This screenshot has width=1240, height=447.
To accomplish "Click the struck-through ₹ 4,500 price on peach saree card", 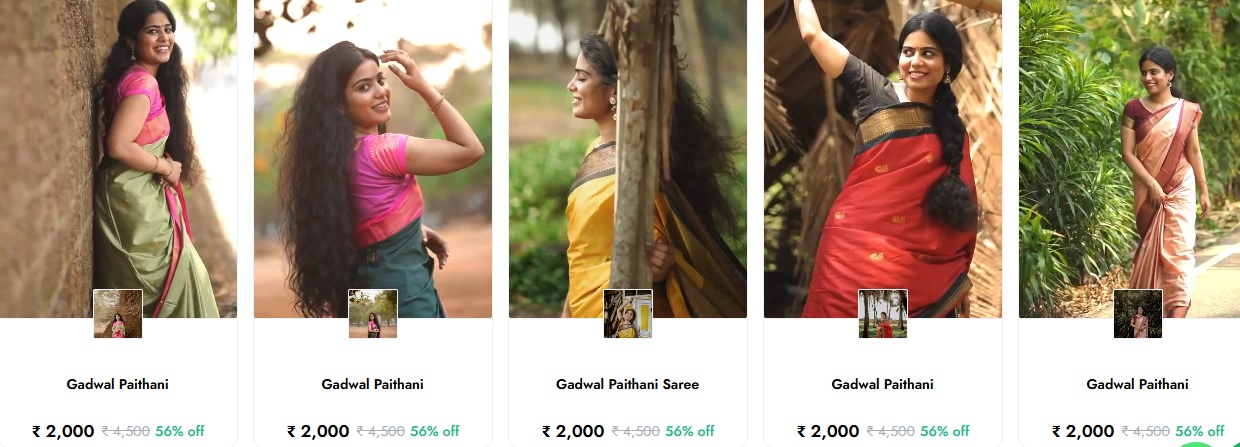I will [1145, 431].
